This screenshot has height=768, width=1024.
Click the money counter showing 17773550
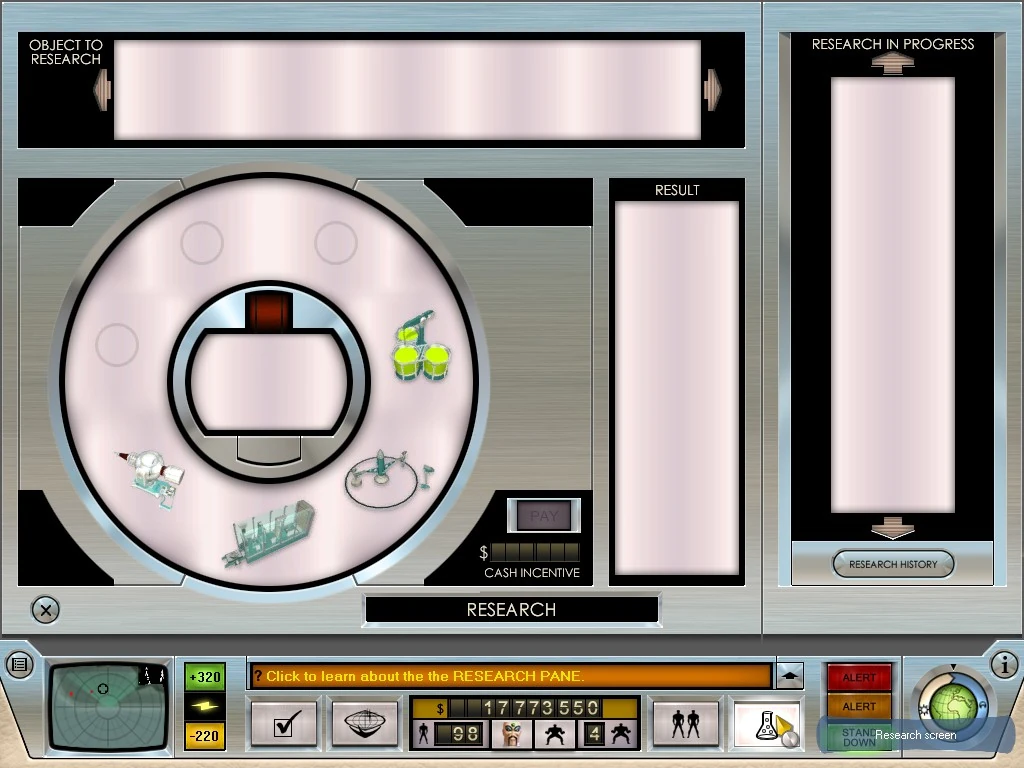pos(524,708)
